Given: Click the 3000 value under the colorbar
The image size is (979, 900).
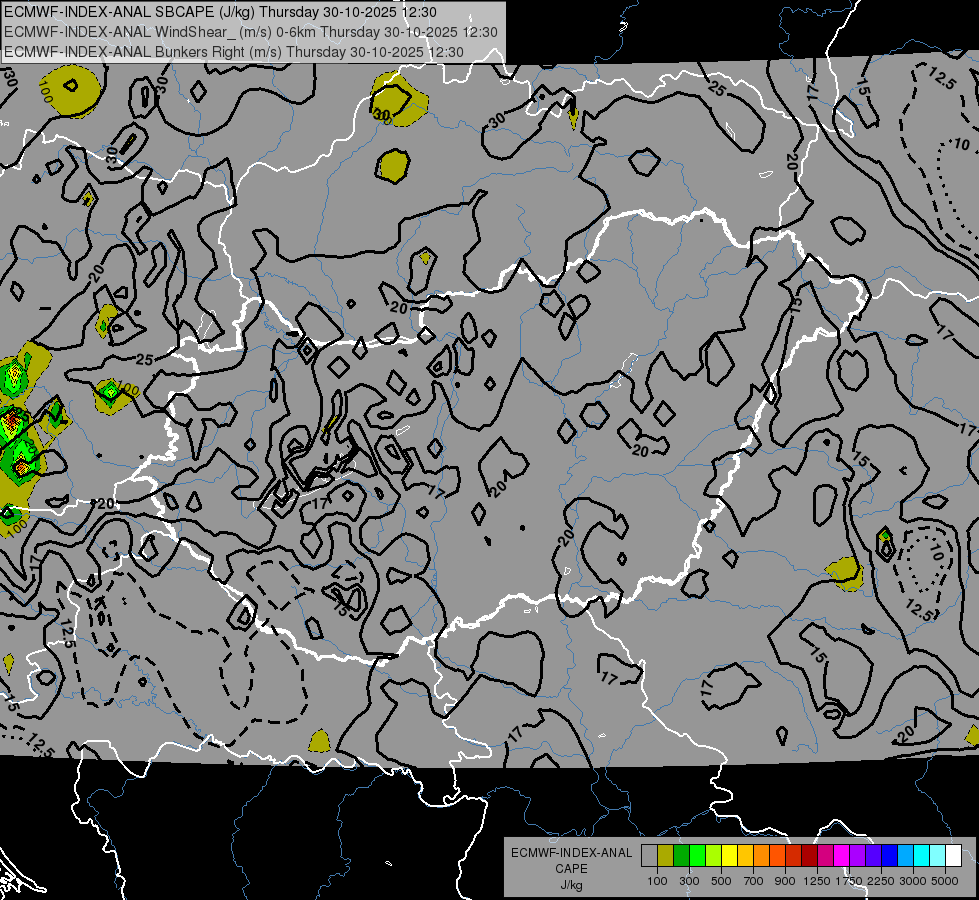Looking at the screenshot, I should tap(913, 881).
